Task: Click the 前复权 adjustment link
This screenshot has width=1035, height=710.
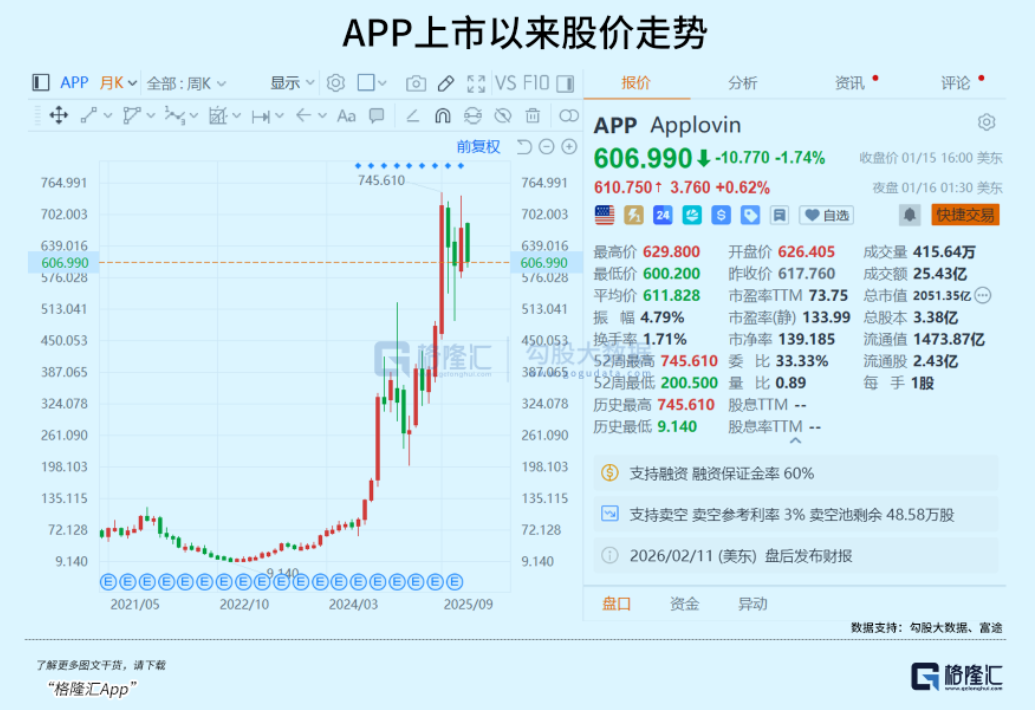Action: (478, 146)
